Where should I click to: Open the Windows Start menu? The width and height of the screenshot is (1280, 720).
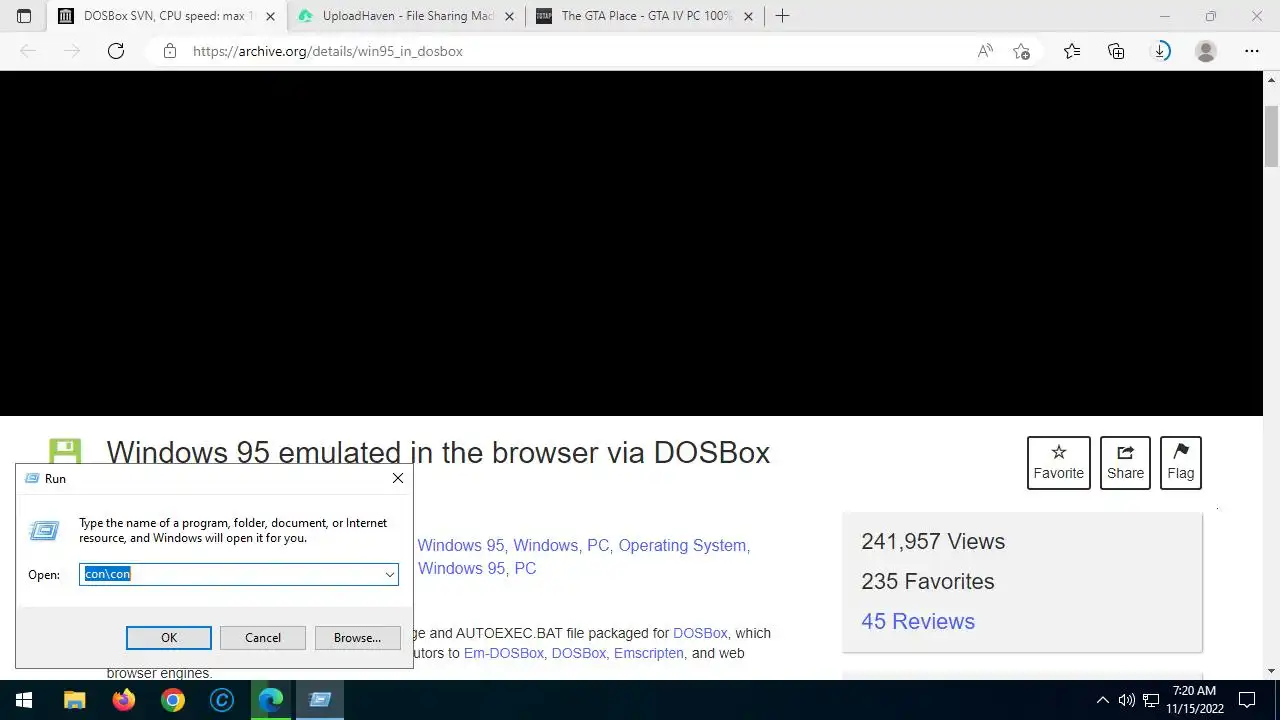tap(24, 700)
